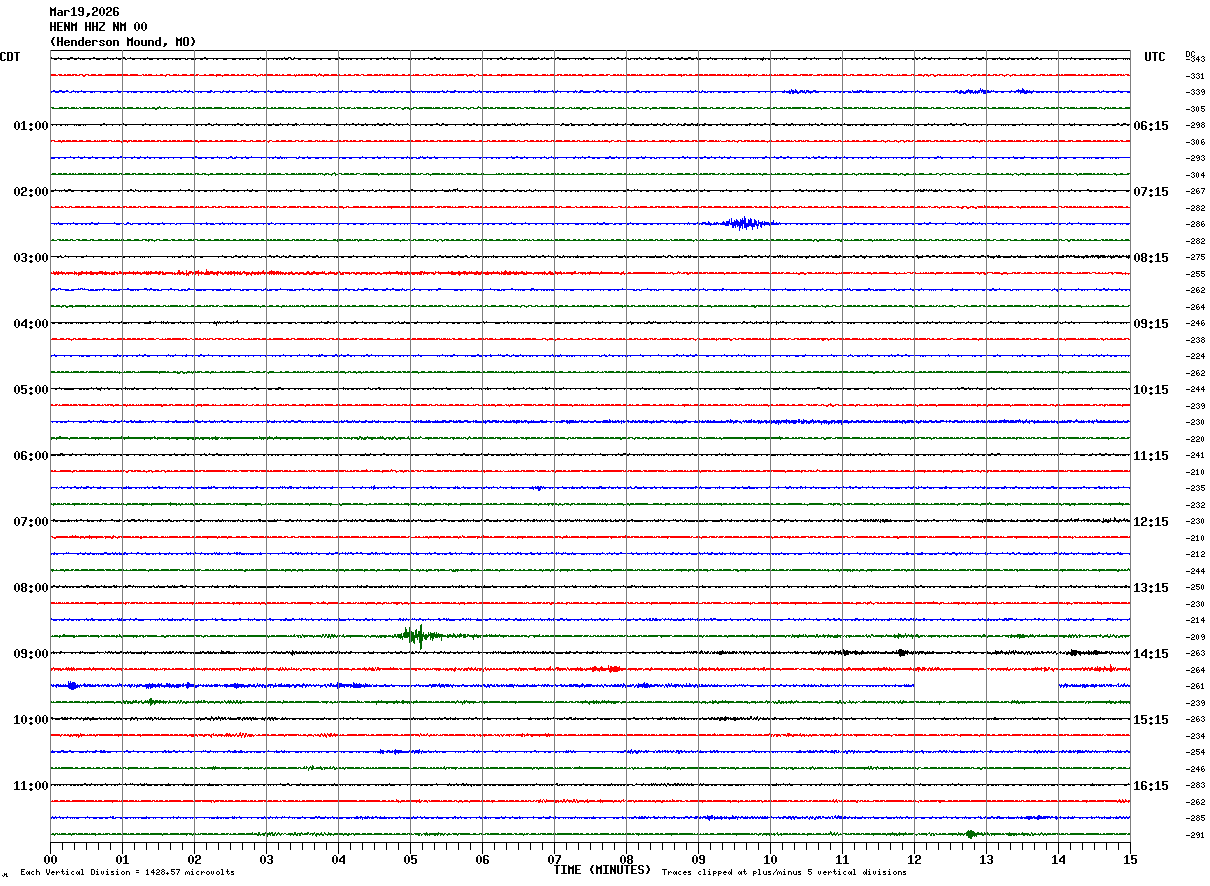Select the 09:00 CDT time label
This screenshot has height=886, width=1210.
(x=30, y=654)
